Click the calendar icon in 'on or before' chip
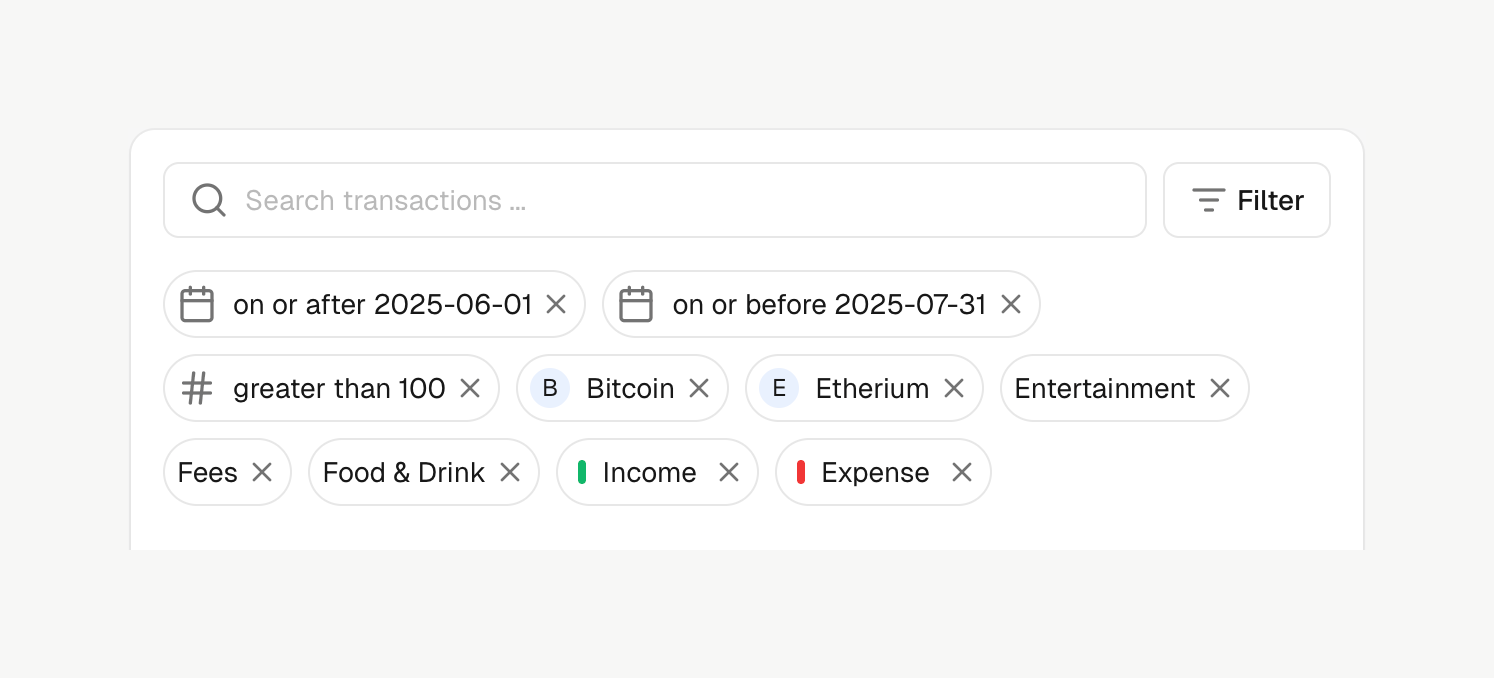This screenshot has height=678, width=1494. coord(636,304)
